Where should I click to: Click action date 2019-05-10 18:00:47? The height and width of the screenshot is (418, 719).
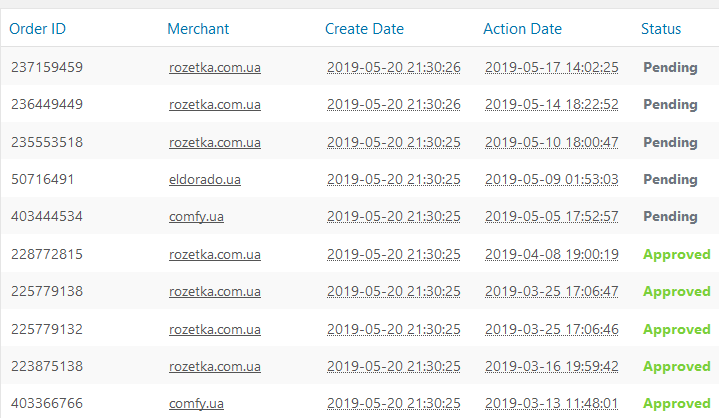(x=552, y=143)
